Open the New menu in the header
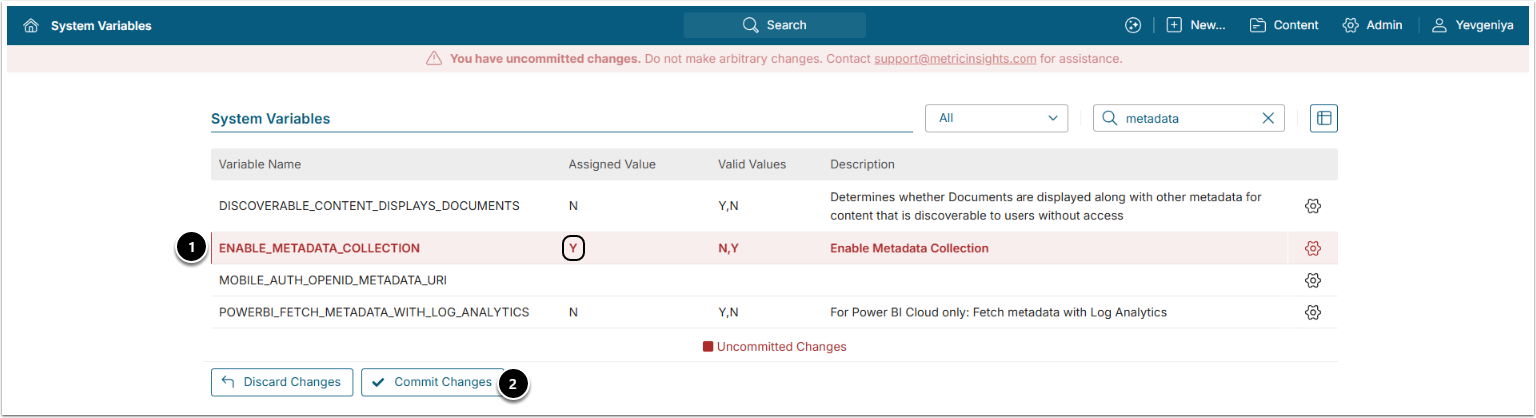Viewport: 1536px width, 418px height. click(1196, 25)
